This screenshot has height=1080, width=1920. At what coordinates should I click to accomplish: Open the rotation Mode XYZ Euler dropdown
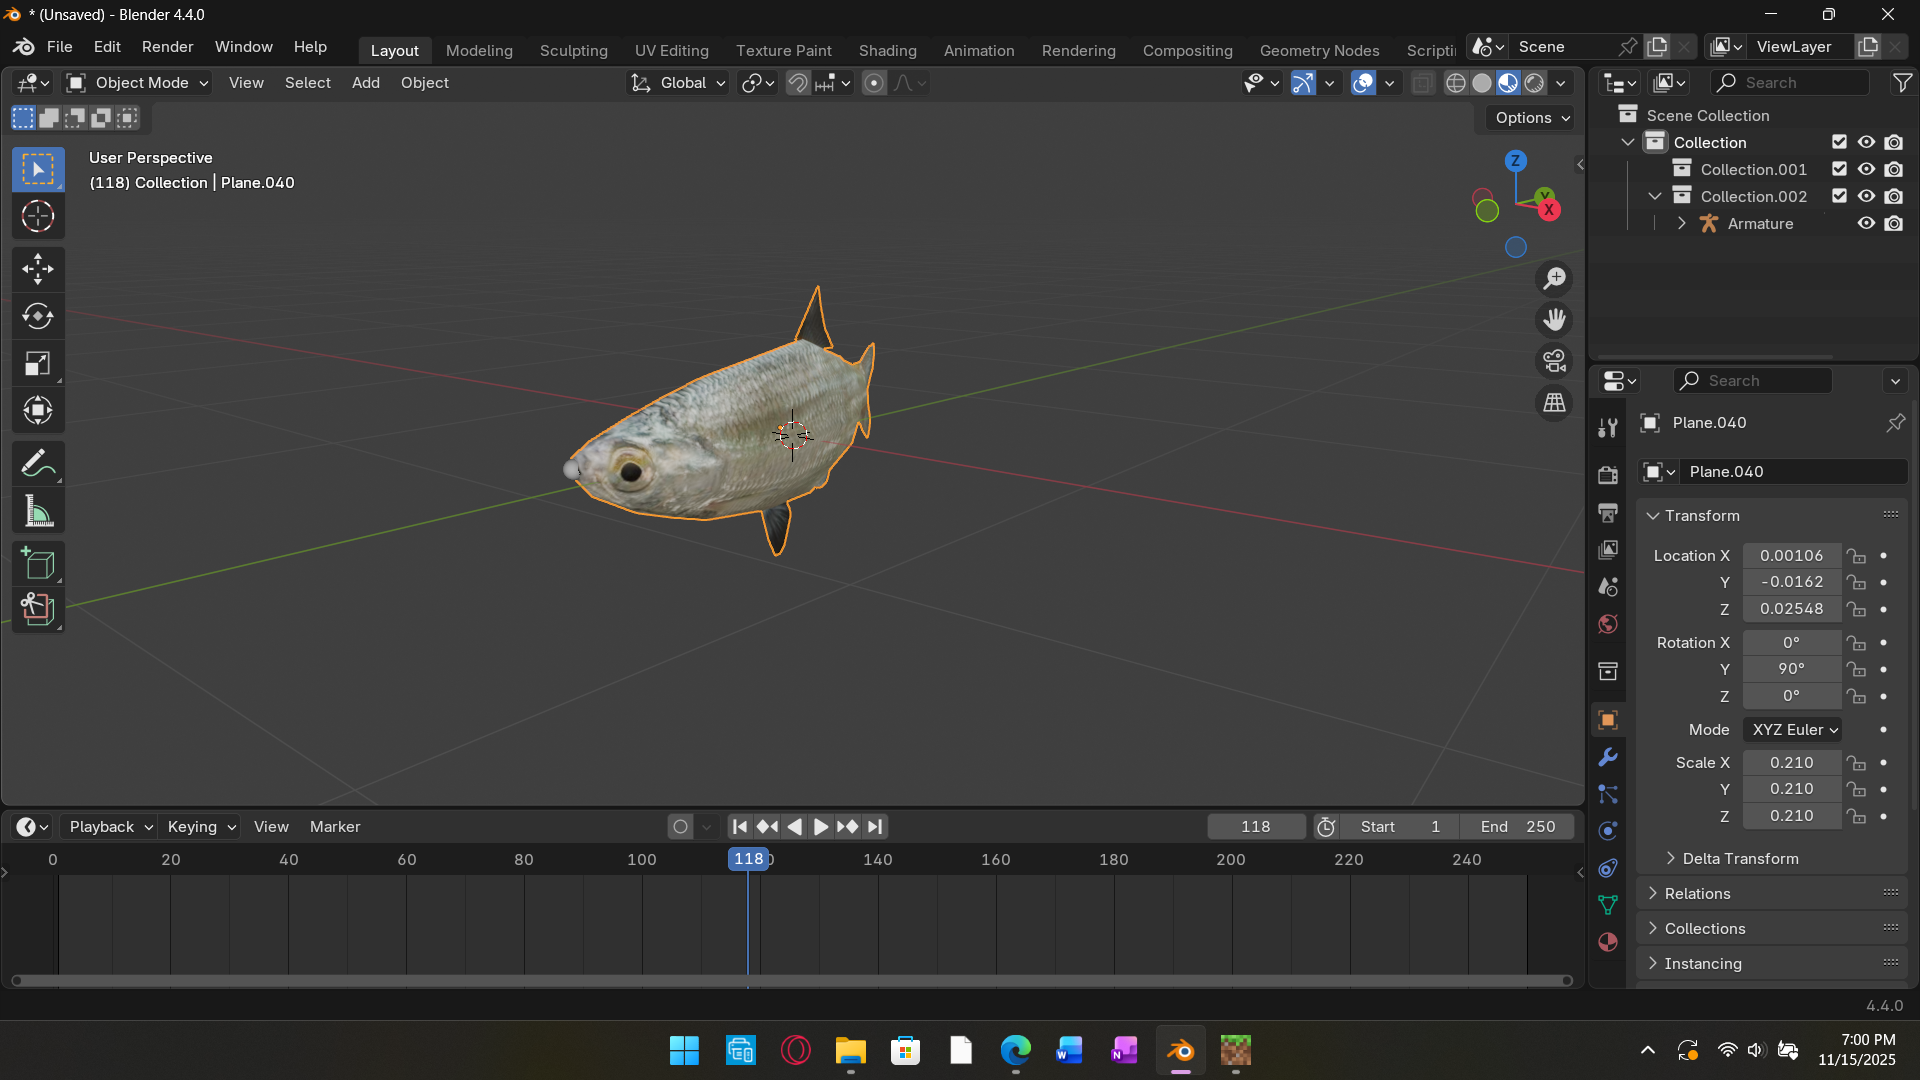pos(1793,730)
